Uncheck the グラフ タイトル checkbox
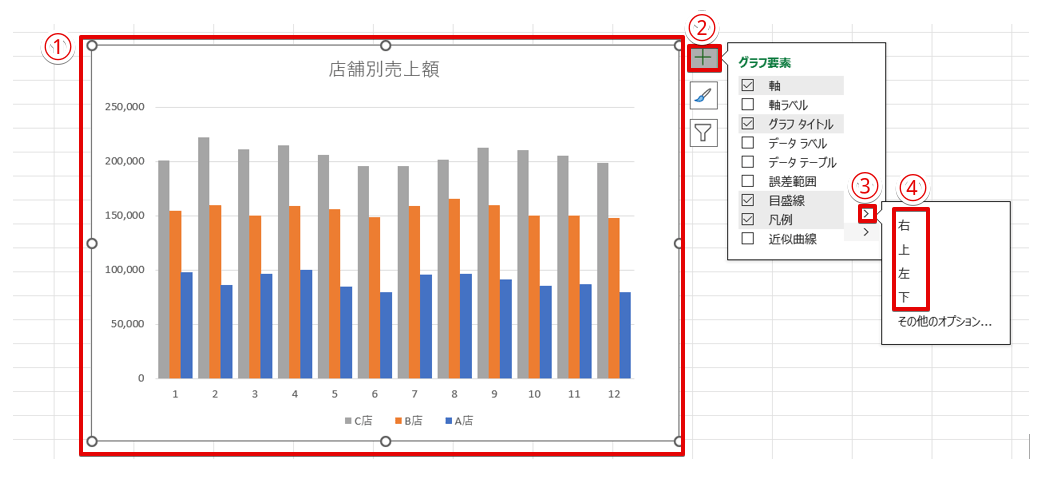1058x499 pixels. click(x=747, y=124)
